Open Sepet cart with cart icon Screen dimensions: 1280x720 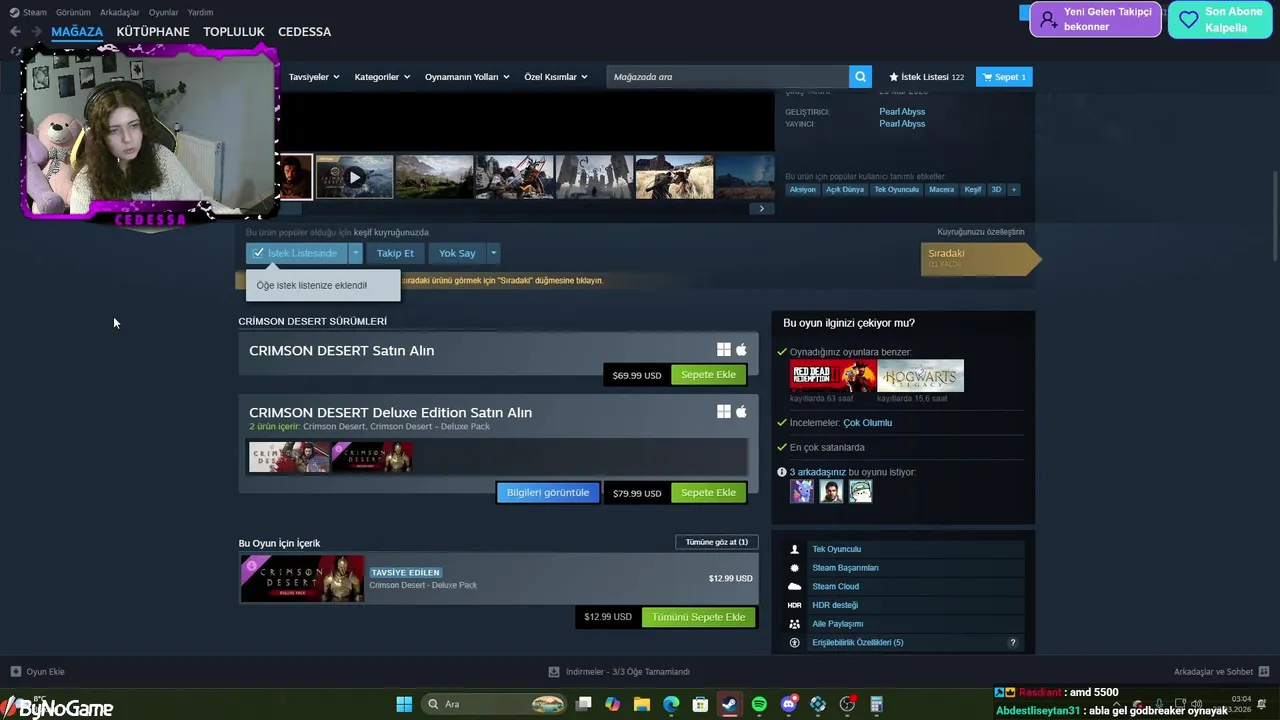coord(1004,77)
